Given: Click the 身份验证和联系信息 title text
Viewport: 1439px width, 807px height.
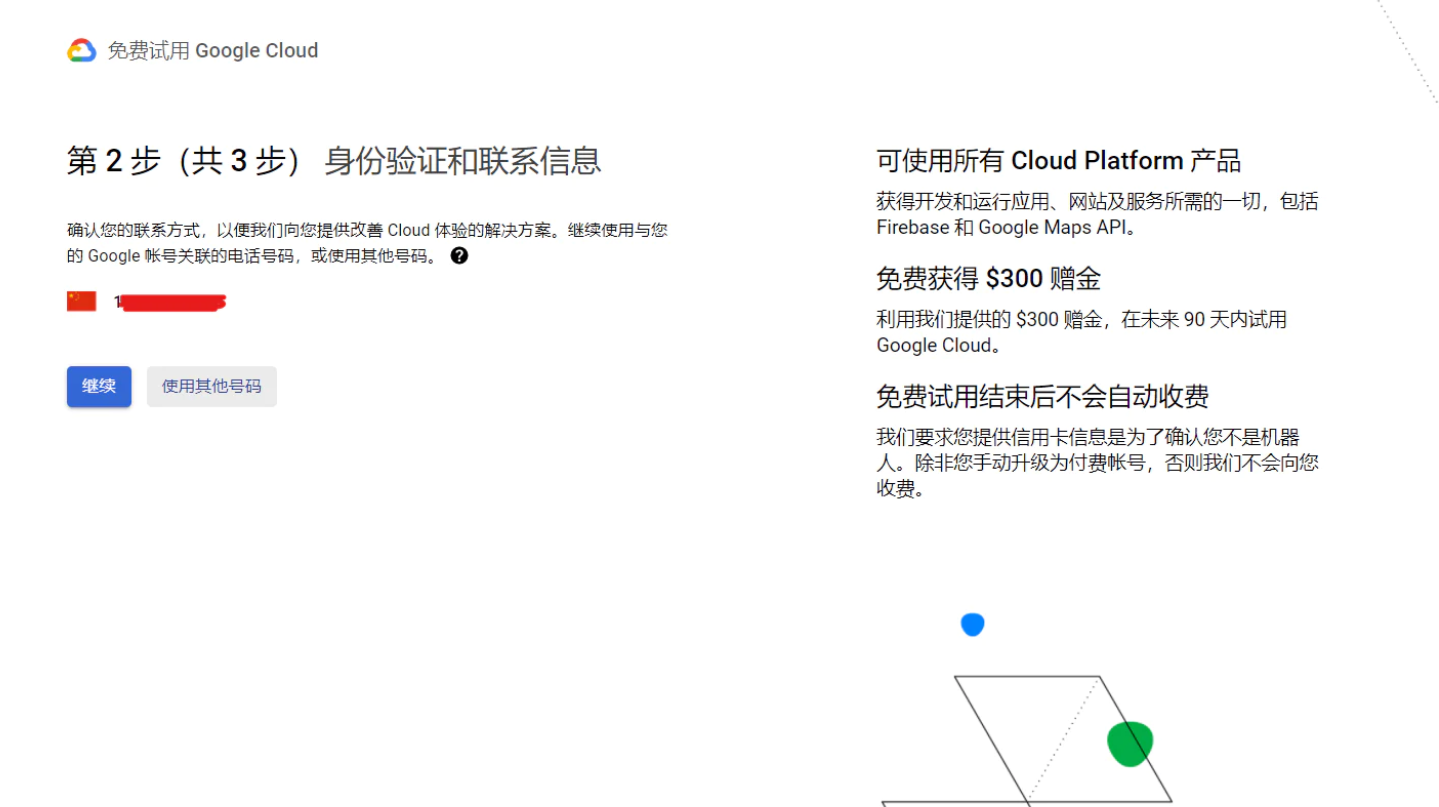Looking at the screenshot, I should pos(462,161).
